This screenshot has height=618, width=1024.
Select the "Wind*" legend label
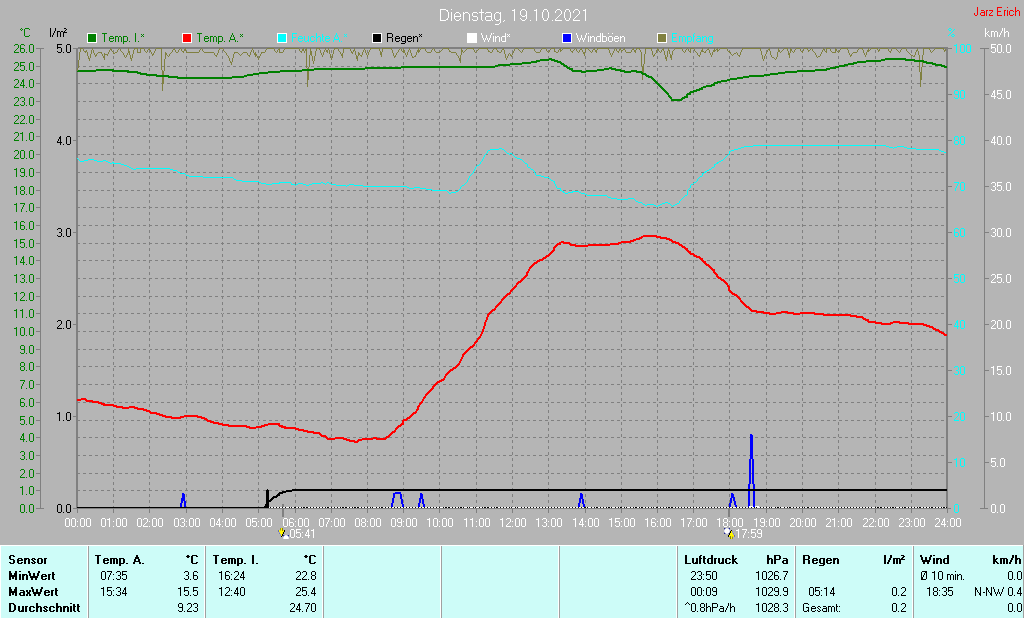click(496, 39)
